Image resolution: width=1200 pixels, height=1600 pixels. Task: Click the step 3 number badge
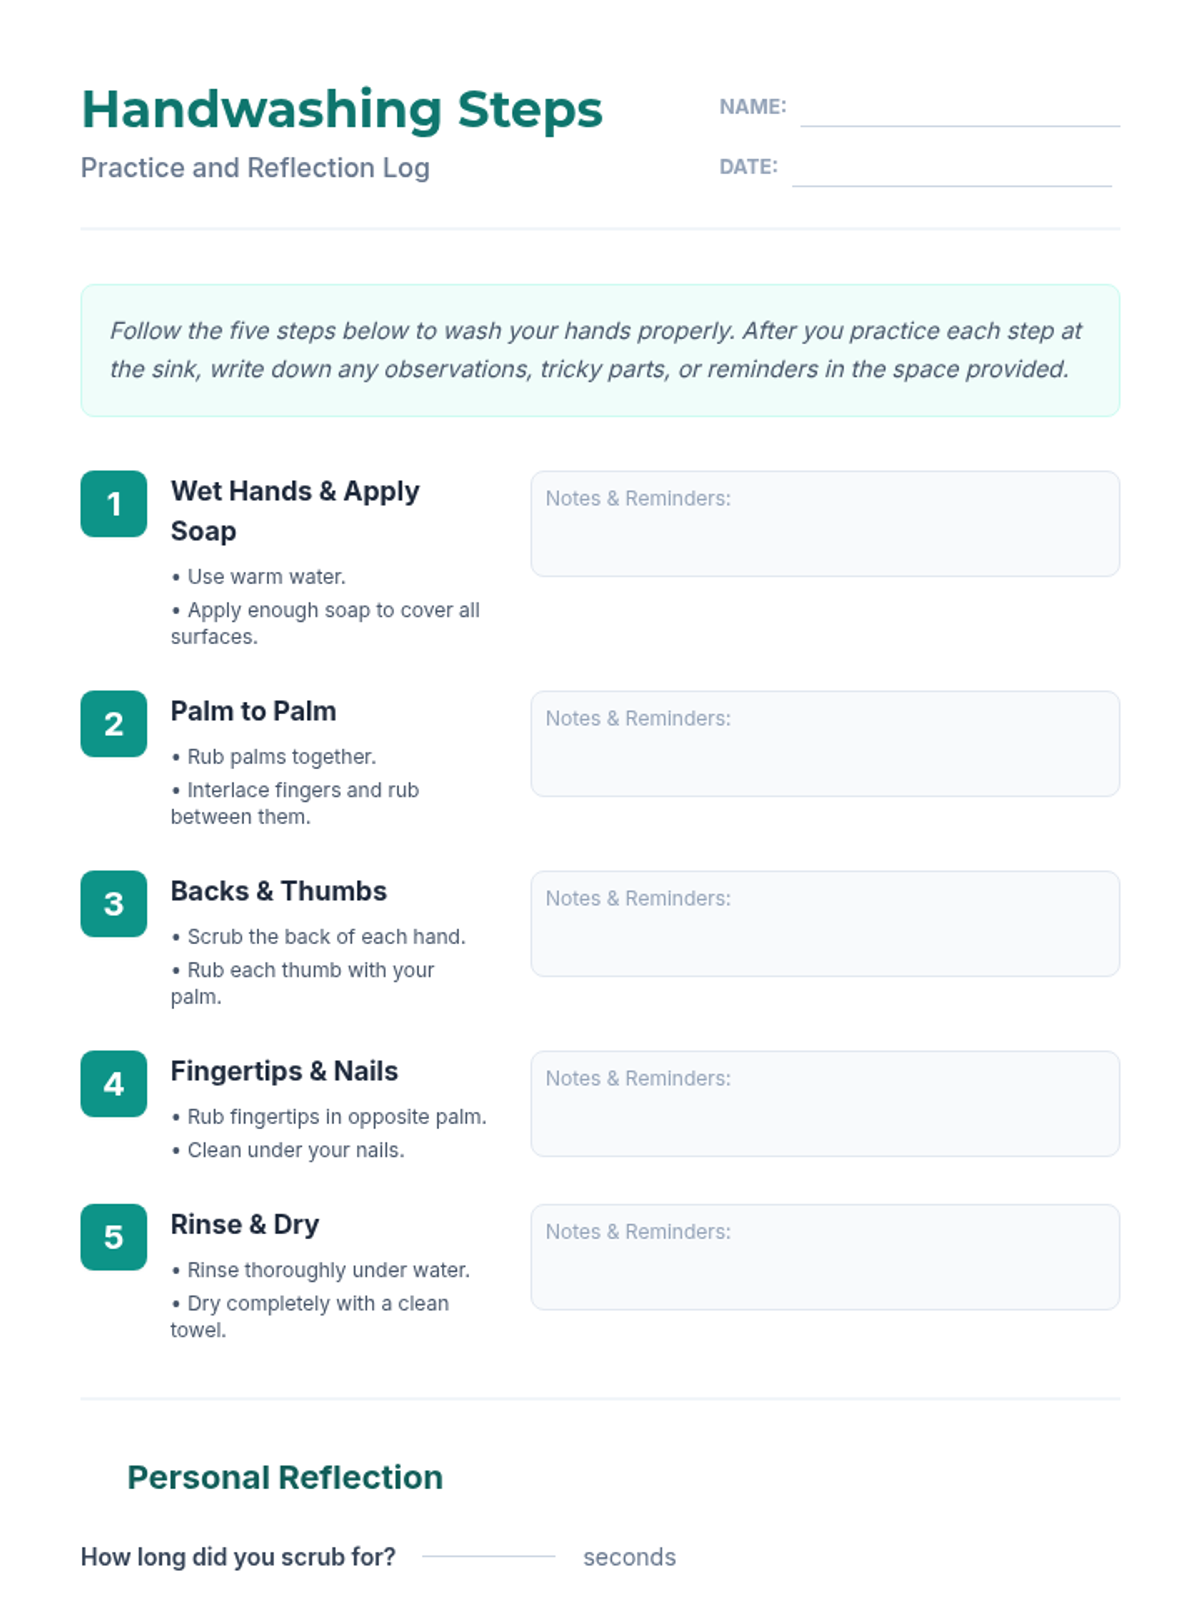click(114, 904)
